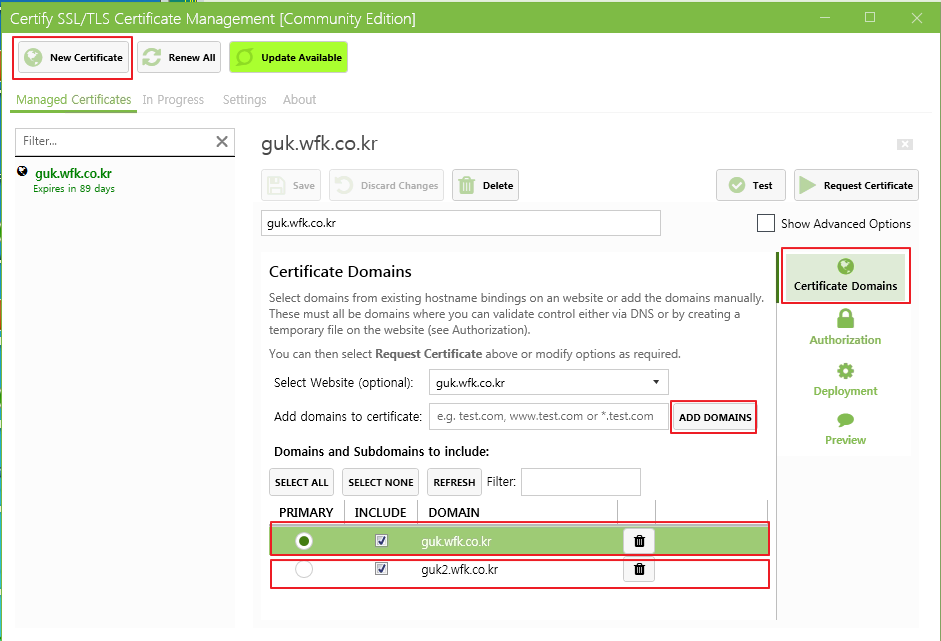Delete the guk.wfk.co.kr managed certificate
The image size is (941, 641).
pyautogui.click(x=486, y=185)
